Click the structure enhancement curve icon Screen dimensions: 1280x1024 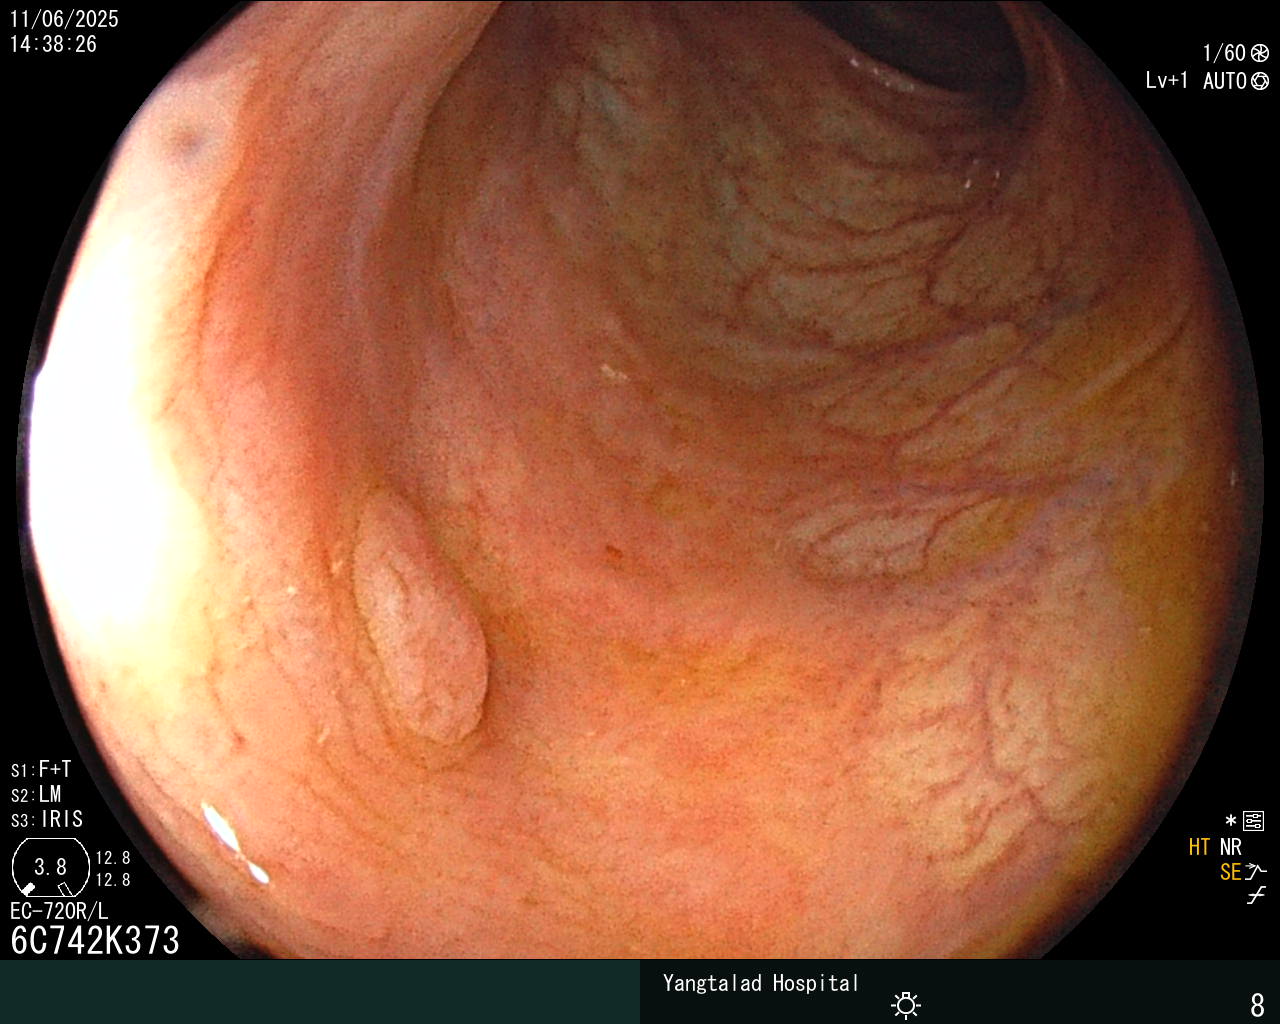1256,872
